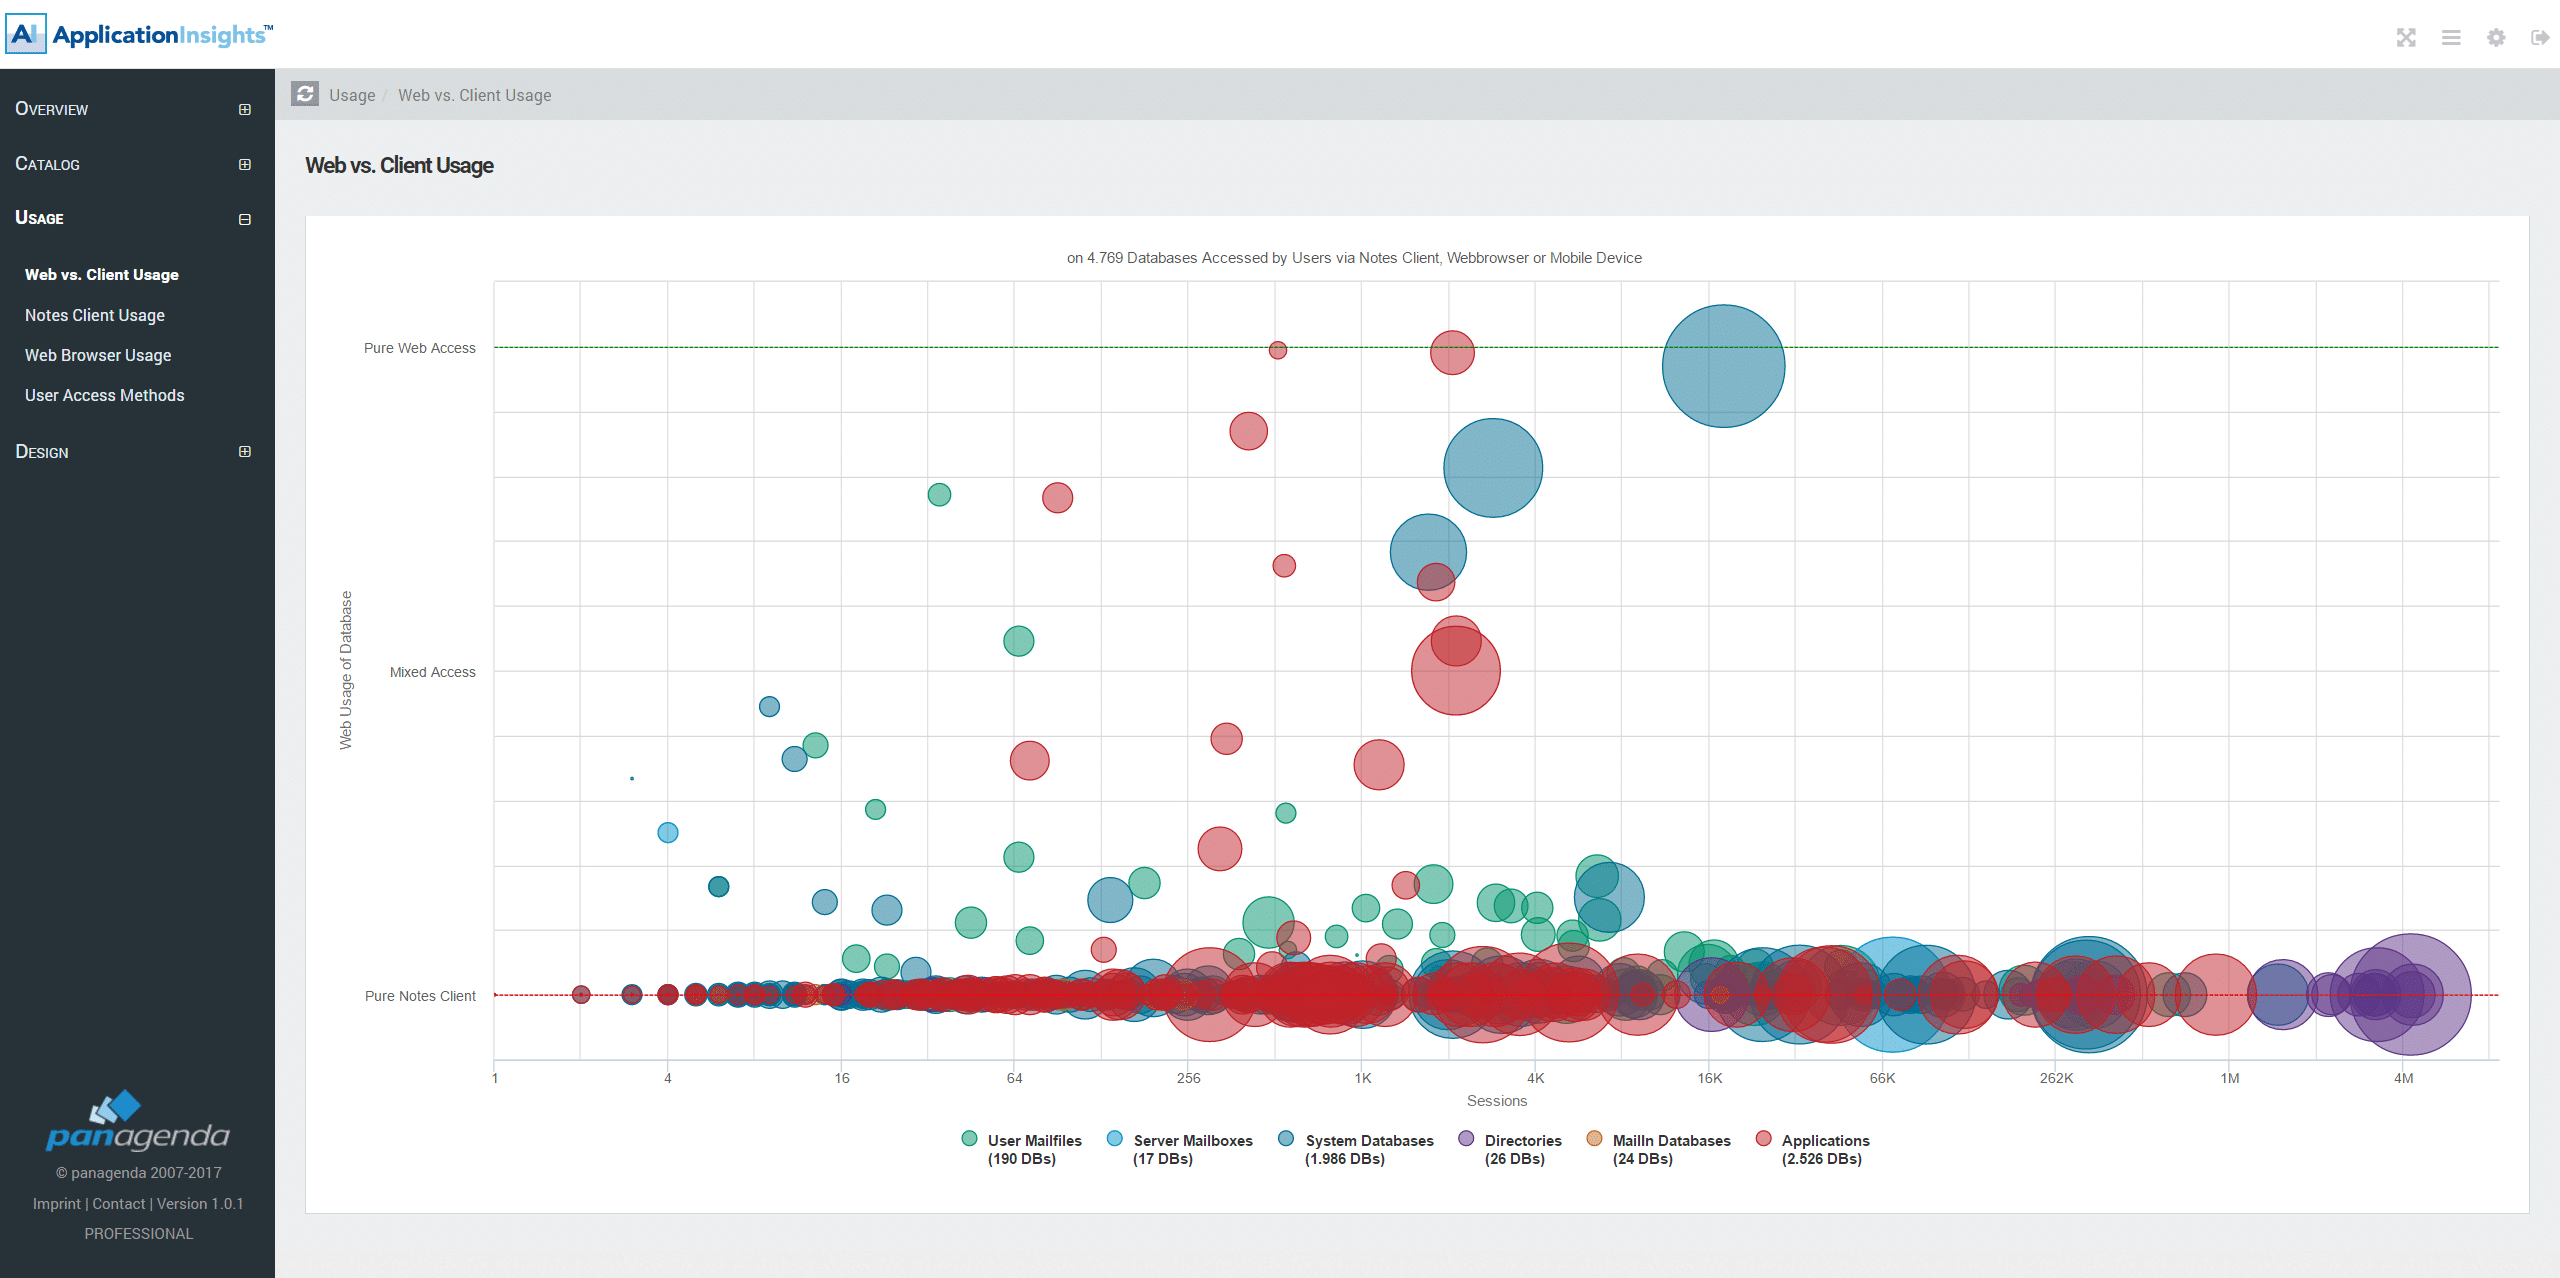2560x1278 pixels.
Task: Click the refresh icon beside Usage breadcrumb
Action: (305, 94)
